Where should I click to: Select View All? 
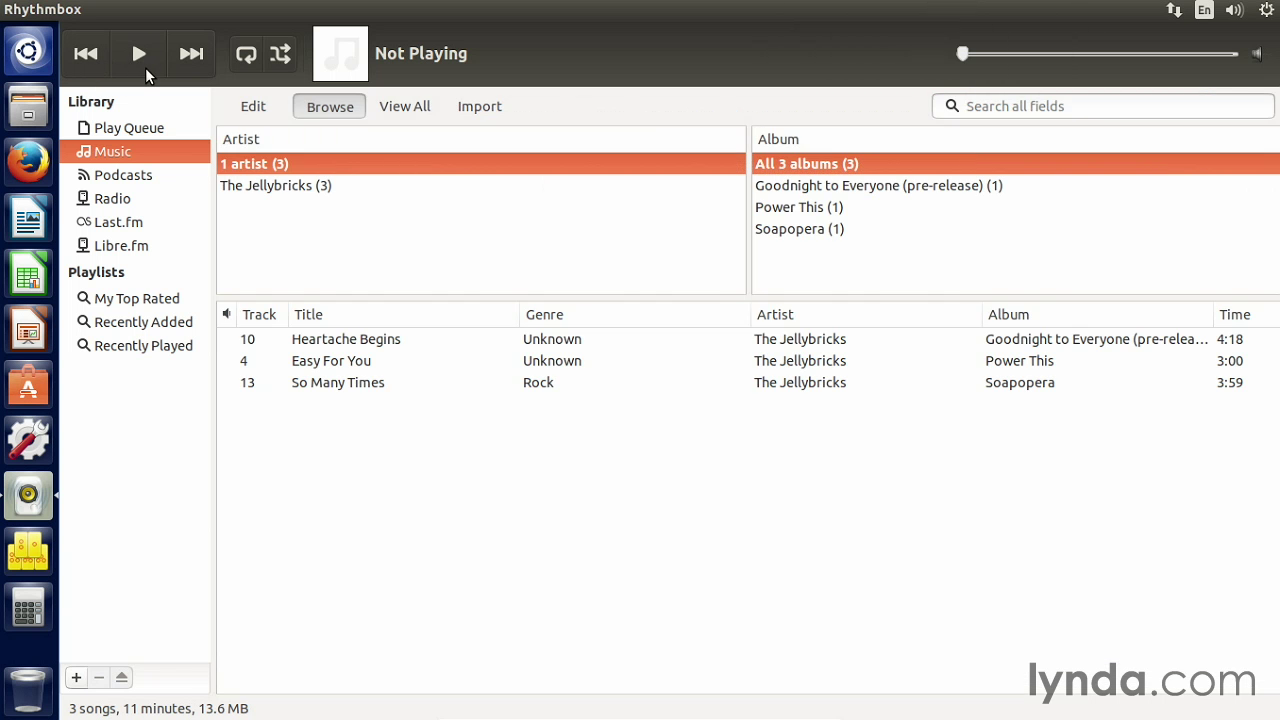(405, 106)
